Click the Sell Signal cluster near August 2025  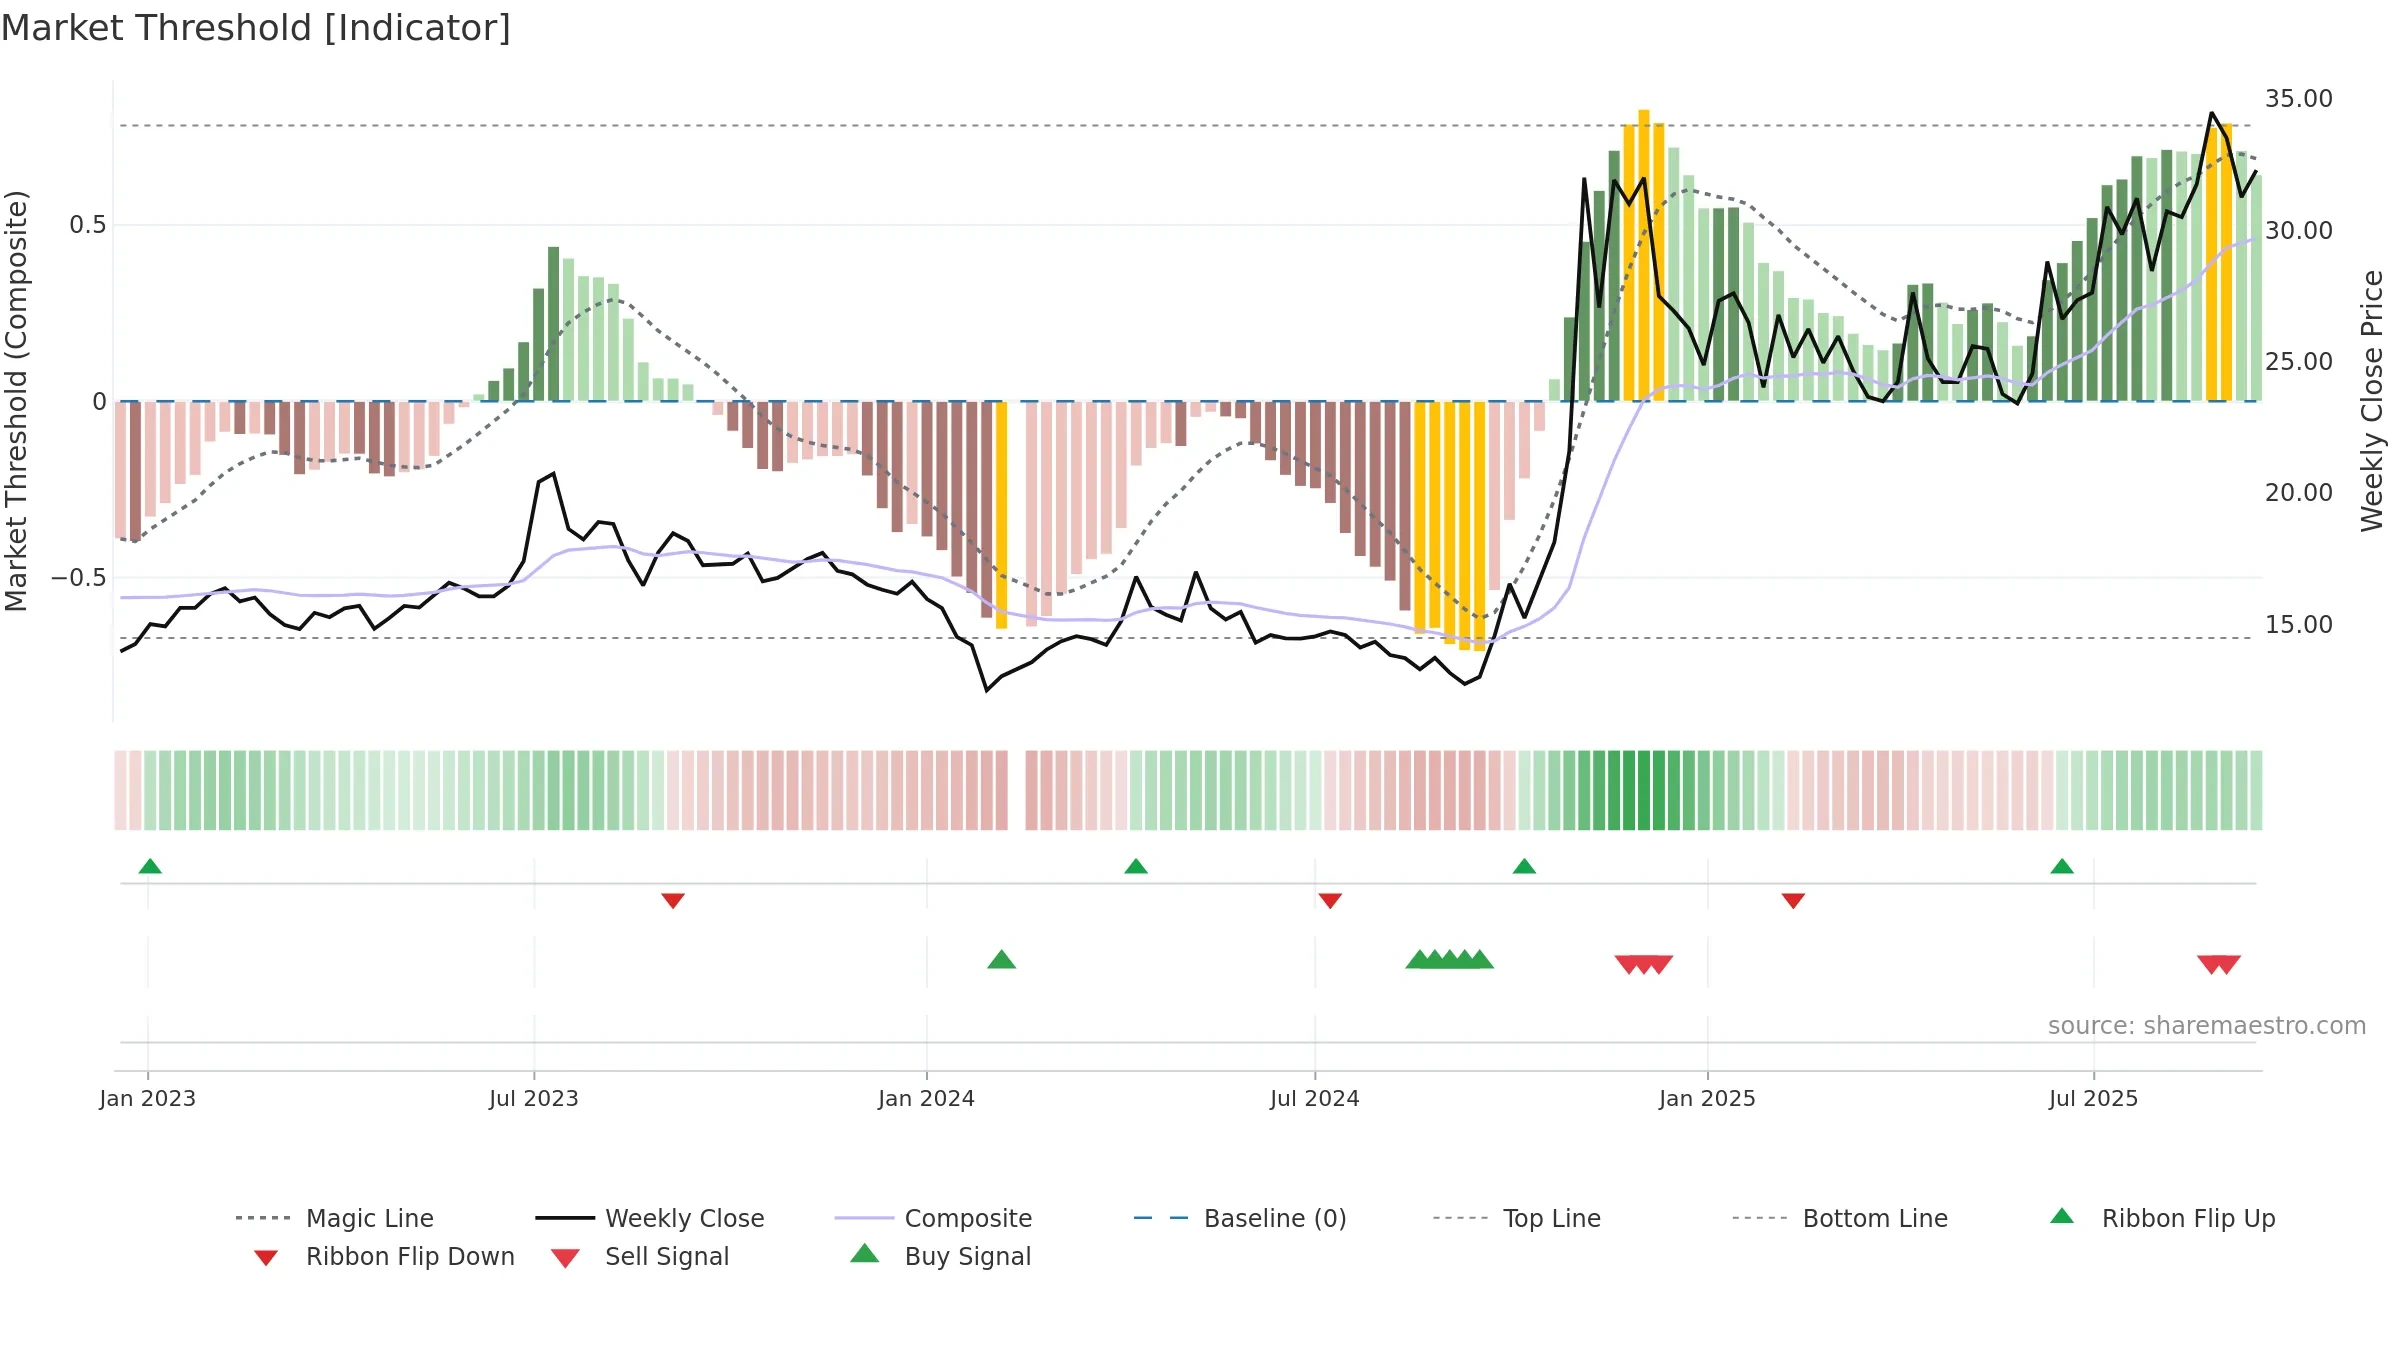click(x=2219, y=965)
